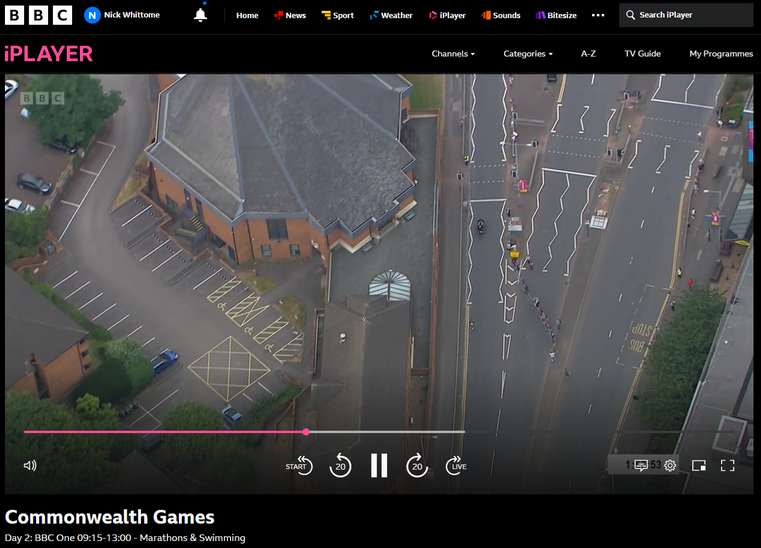761x548 pixels.
Task: Enable picture-in-picture mode
Action: (x=699, y=465)
